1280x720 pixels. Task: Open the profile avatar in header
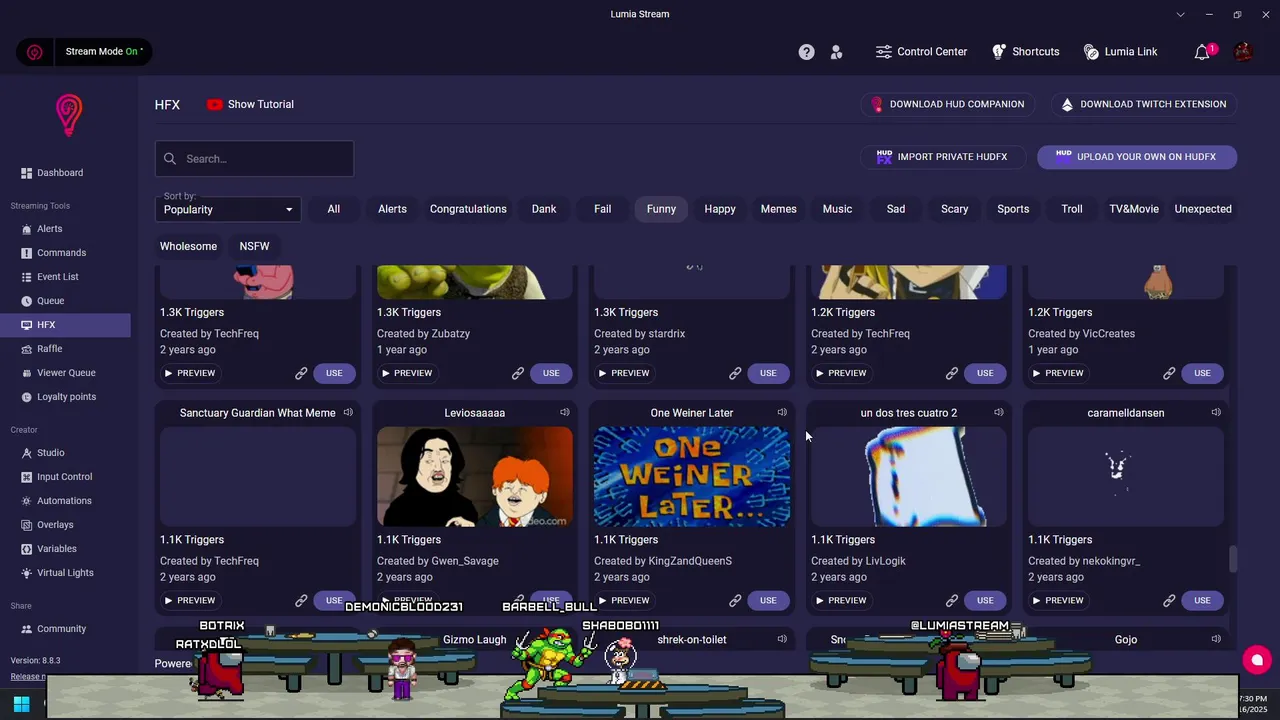coord(1243,52)
